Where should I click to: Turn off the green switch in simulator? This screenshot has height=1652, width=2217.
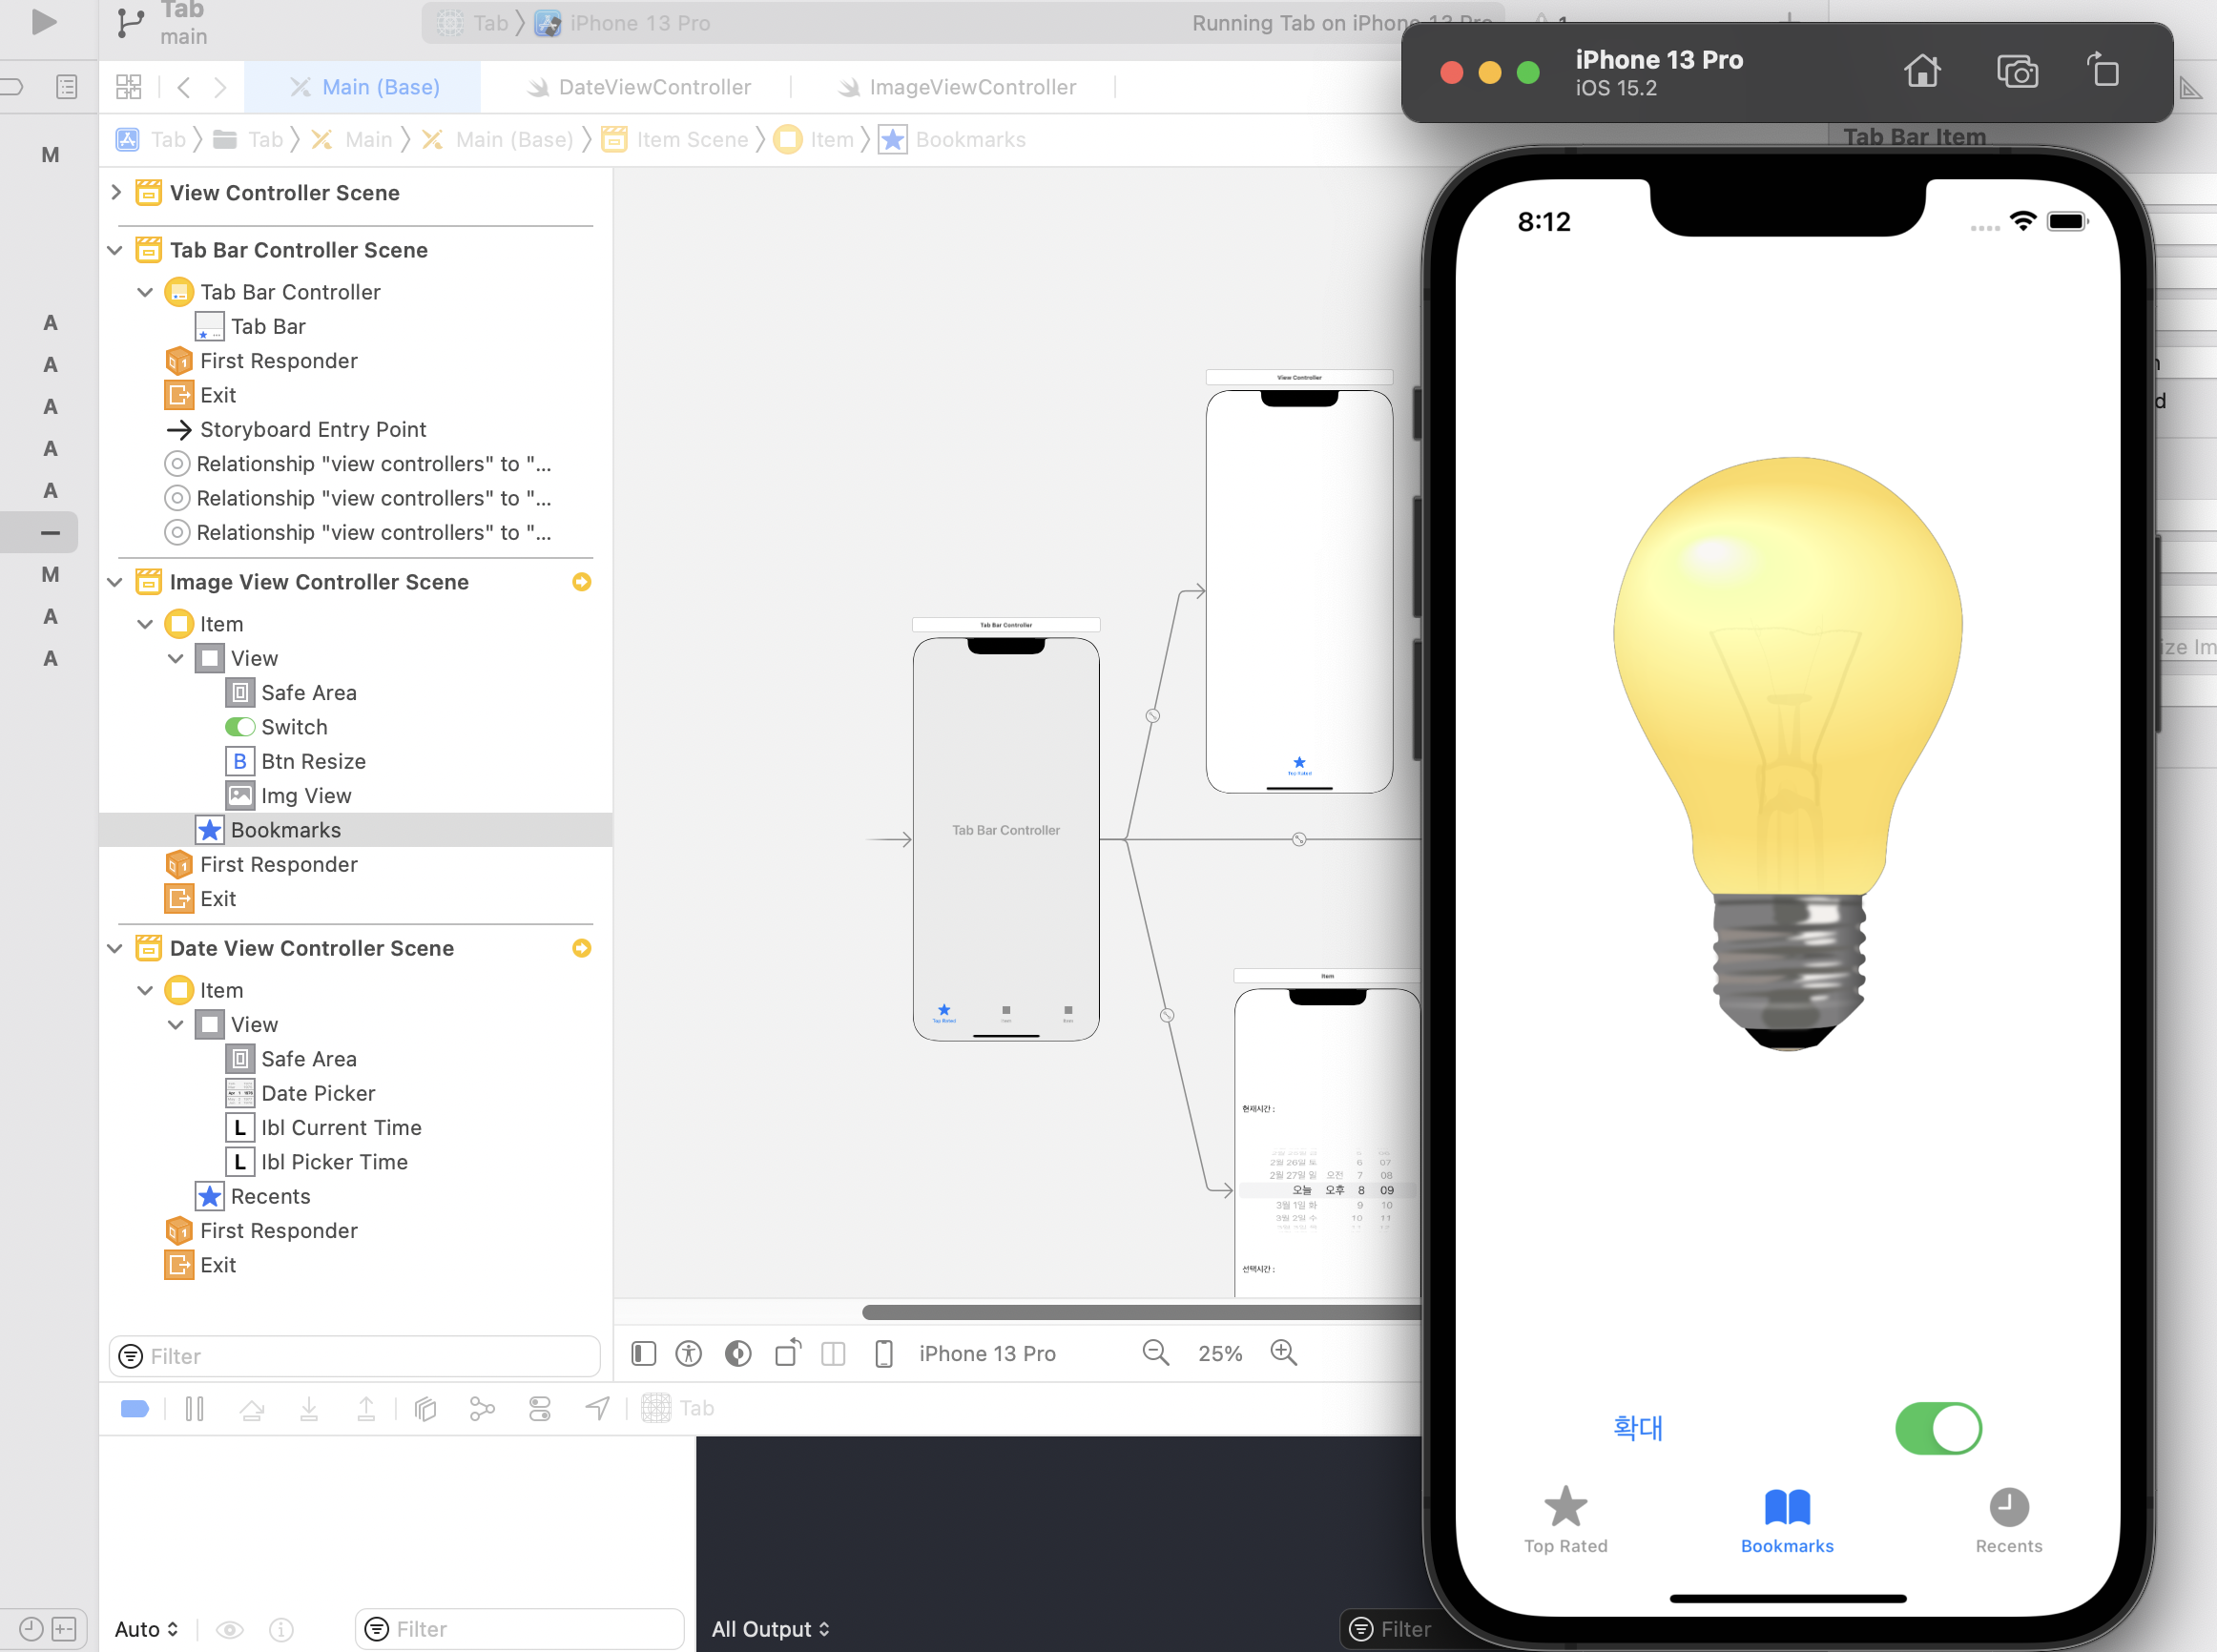point(1937,1428)
